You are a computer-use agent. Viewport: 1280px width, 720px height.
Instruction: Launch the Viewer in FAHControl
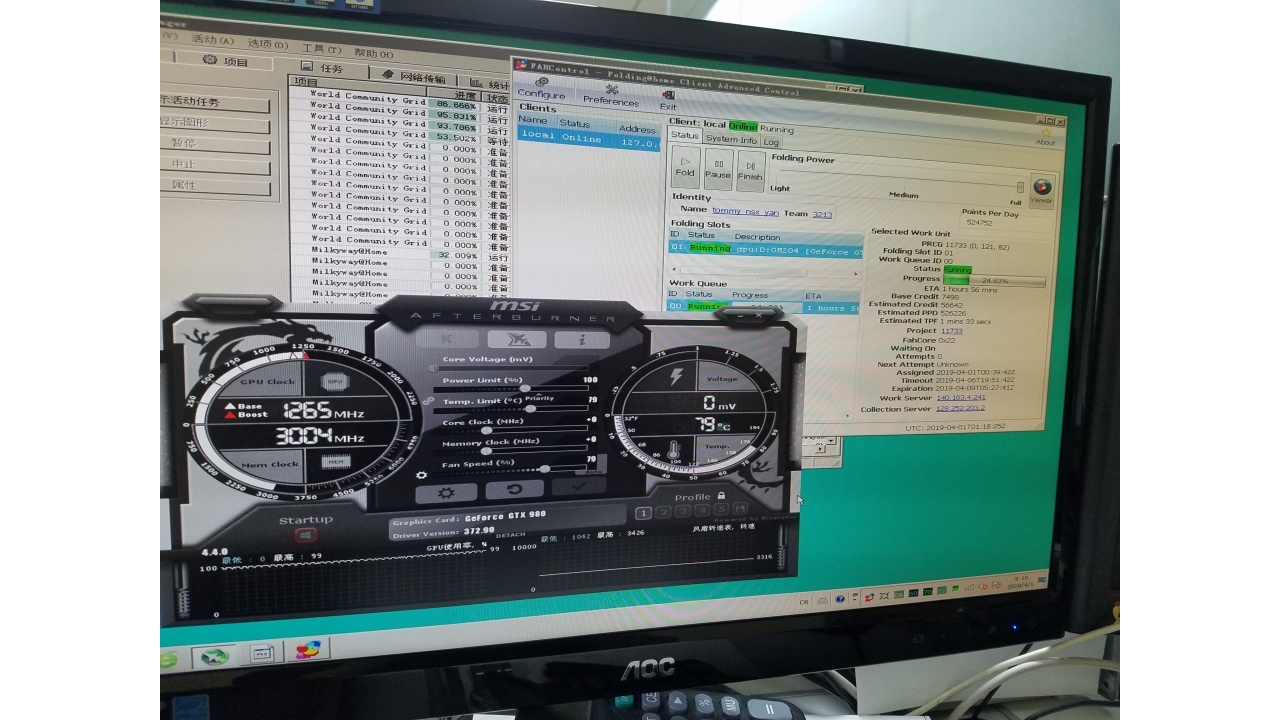[x=1041, y=191]
